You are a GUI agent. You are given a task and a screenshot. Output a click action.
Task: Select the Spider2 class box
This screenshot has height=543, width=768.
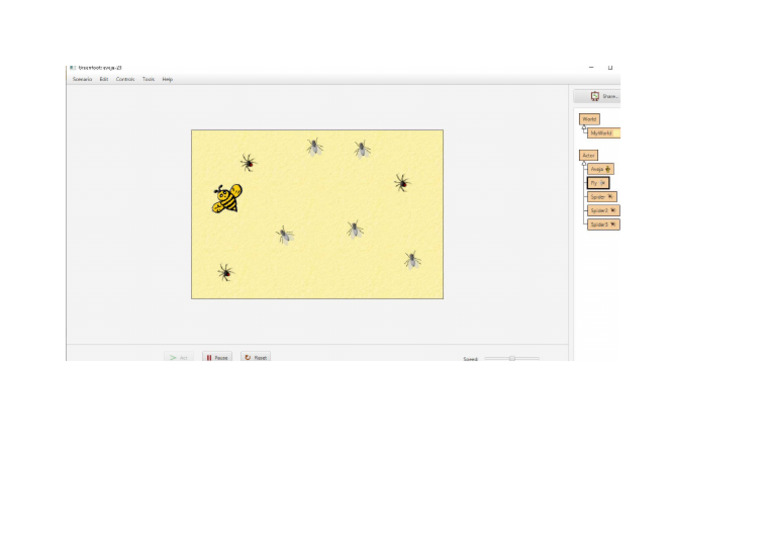coord(603,211)
